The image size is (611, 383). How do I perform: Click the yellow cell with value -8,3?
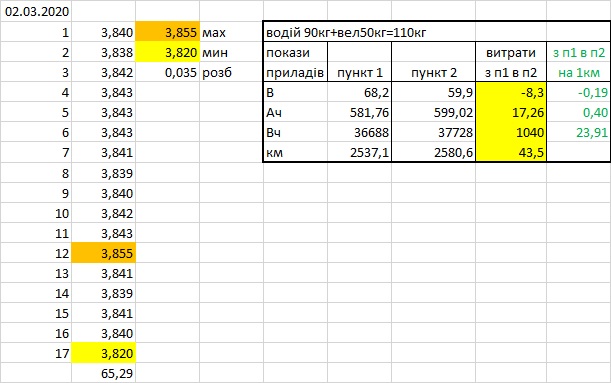pyautogui.click(x=511, y=92)
